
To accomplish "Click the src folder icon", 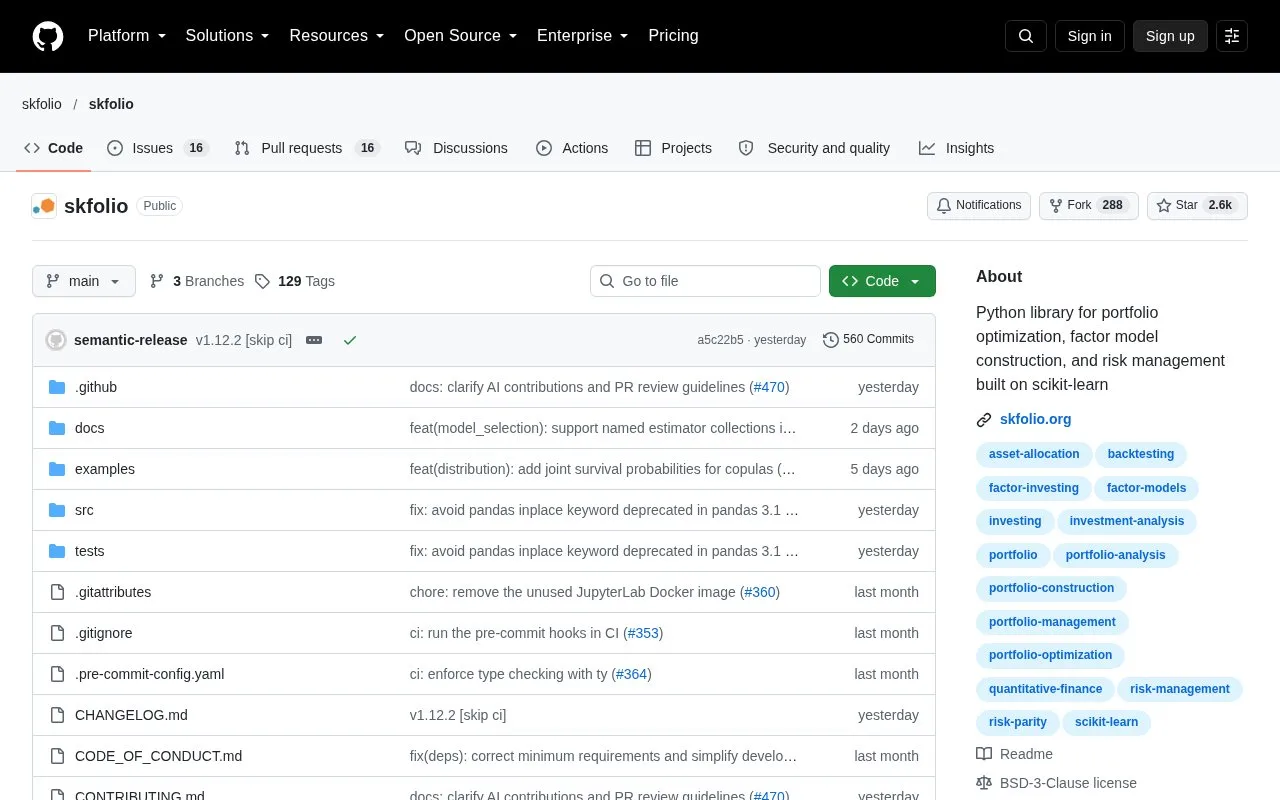I will pyautogui.click(x=57, y=510).
